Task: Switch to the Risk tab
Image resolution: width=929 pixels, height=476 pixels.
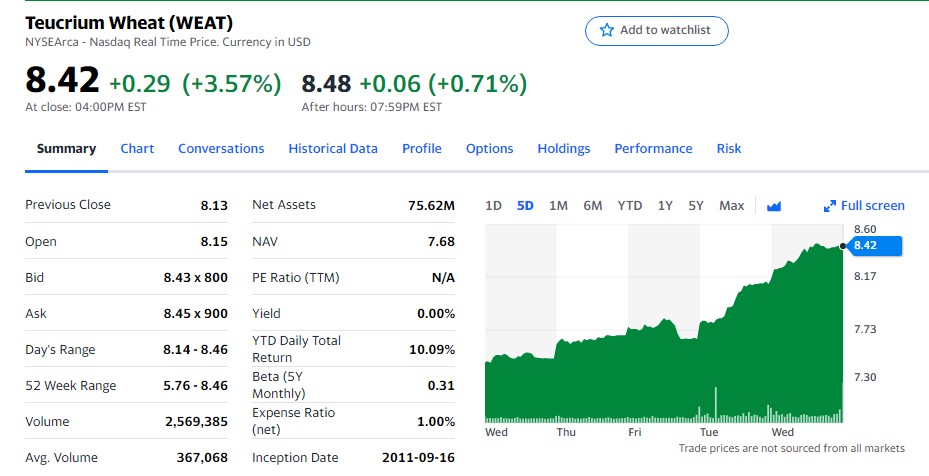Action: 729,148
